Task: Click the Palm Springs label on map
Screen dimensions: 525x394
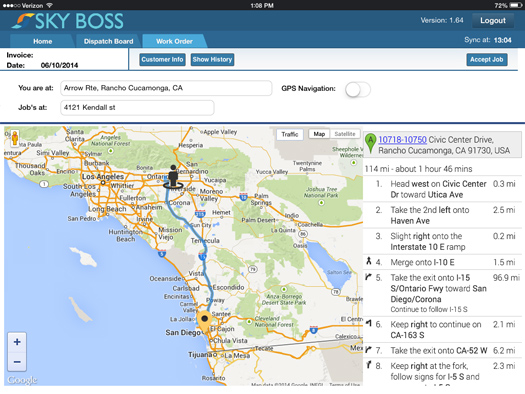Action: tap(261, 199)
